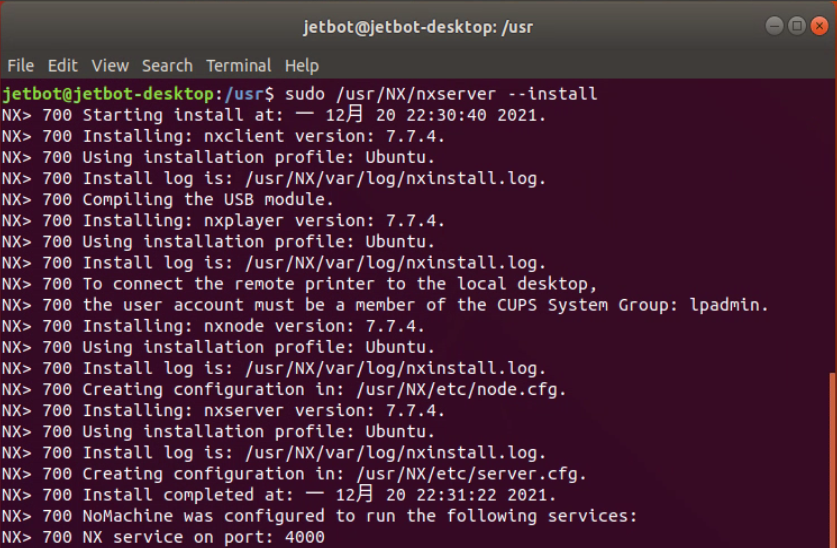Click line 'To connect the remote printer'
The image size is (837, 548).
pos(299,284)
